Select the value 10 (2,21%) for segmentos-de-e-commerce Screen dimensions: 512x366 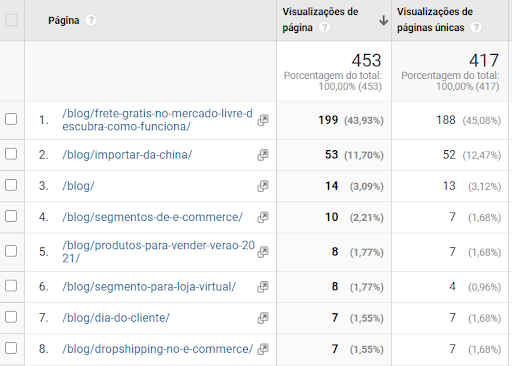click(354, 217)
